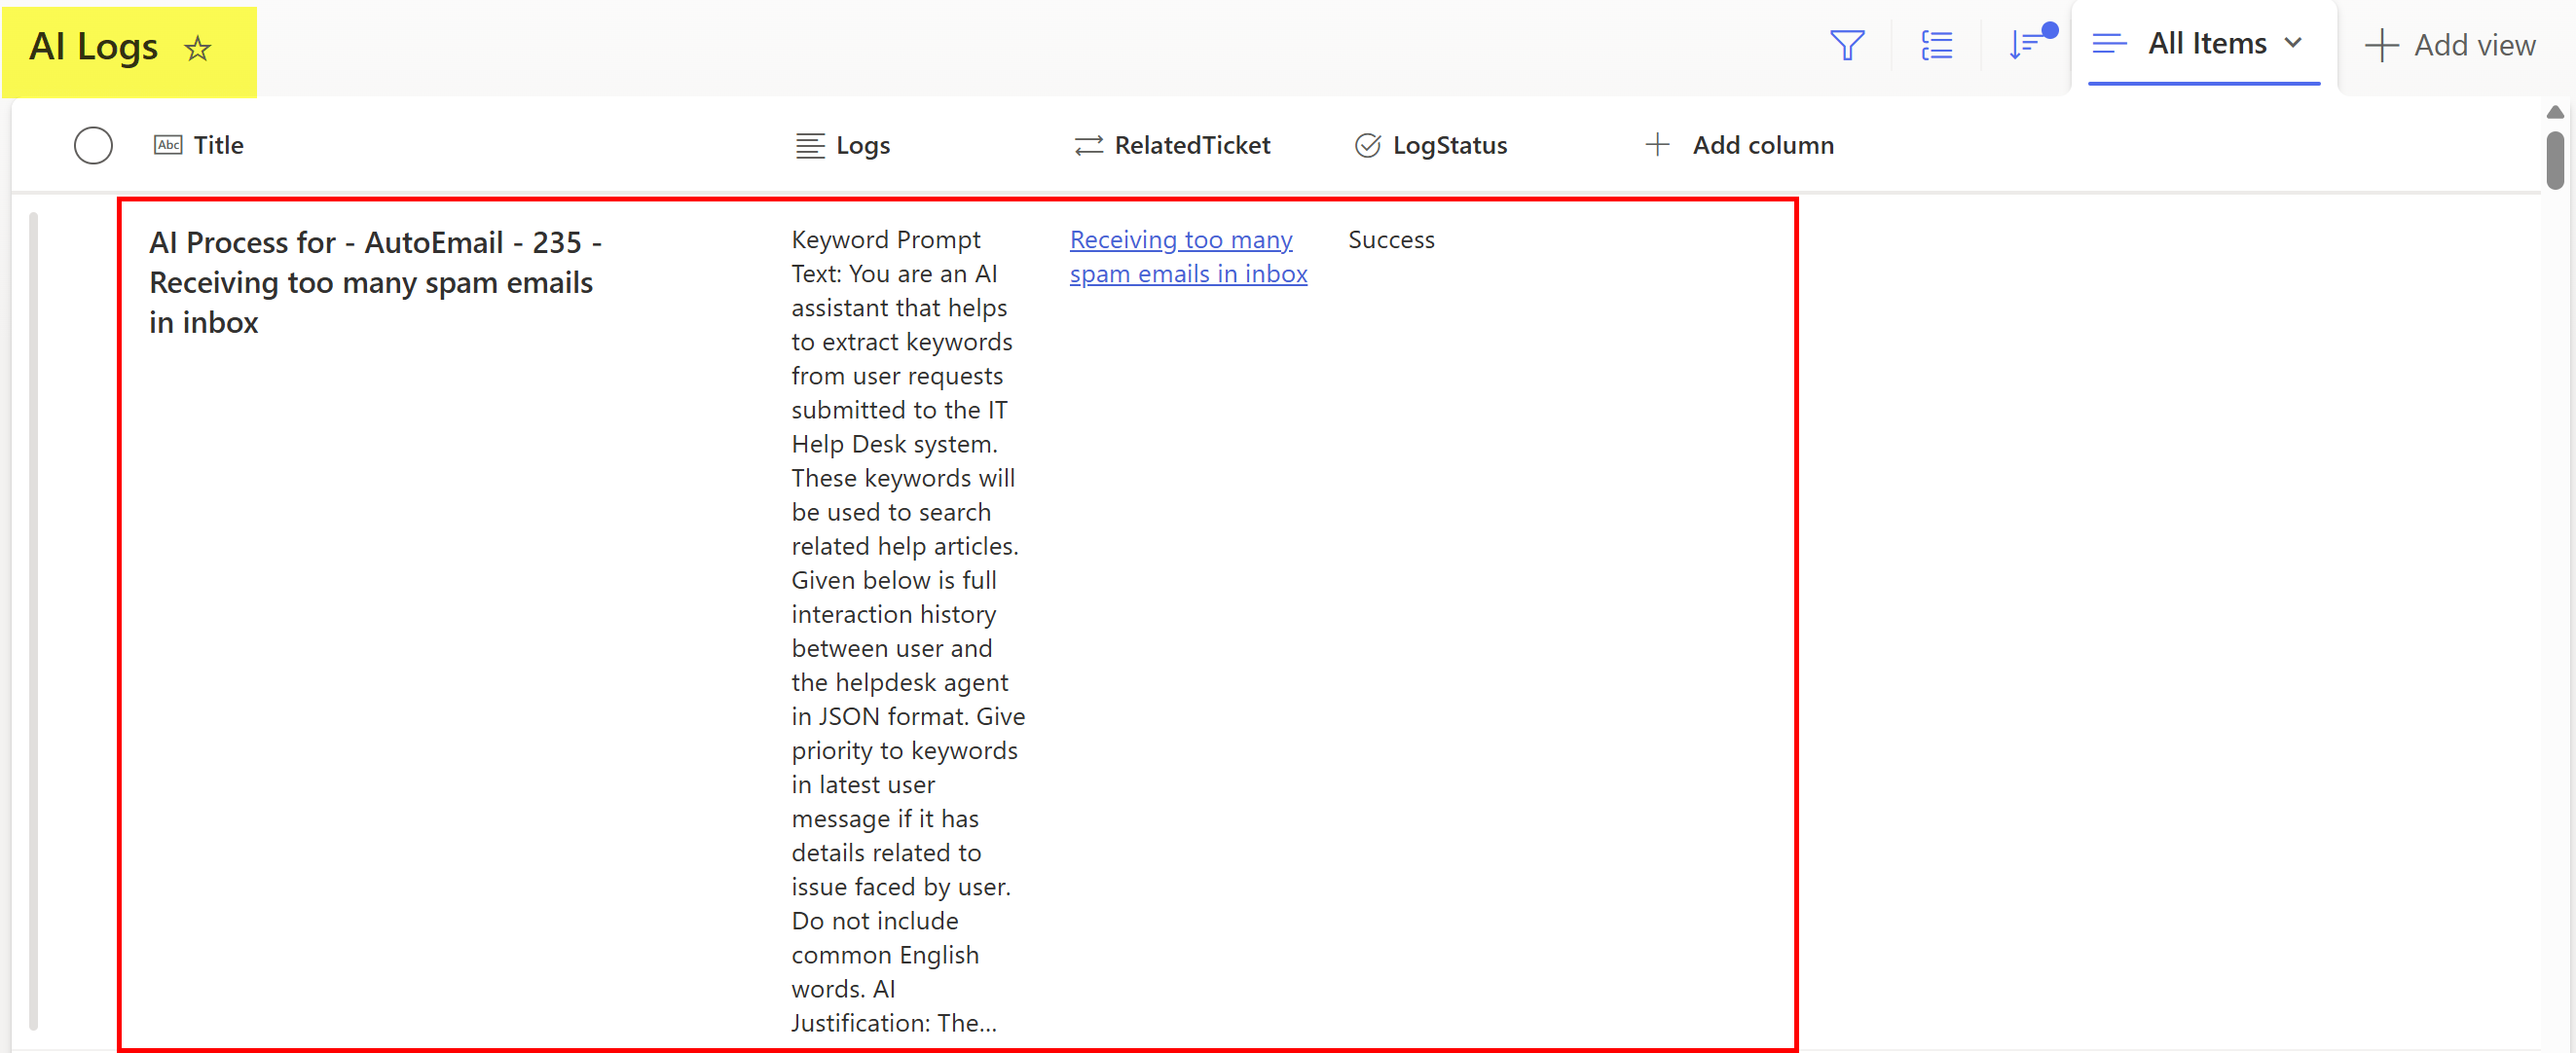Click the vertical scrollbar thumb
The image size is (2576, 1053).
pyautogui.click(x=2555, y=159)
